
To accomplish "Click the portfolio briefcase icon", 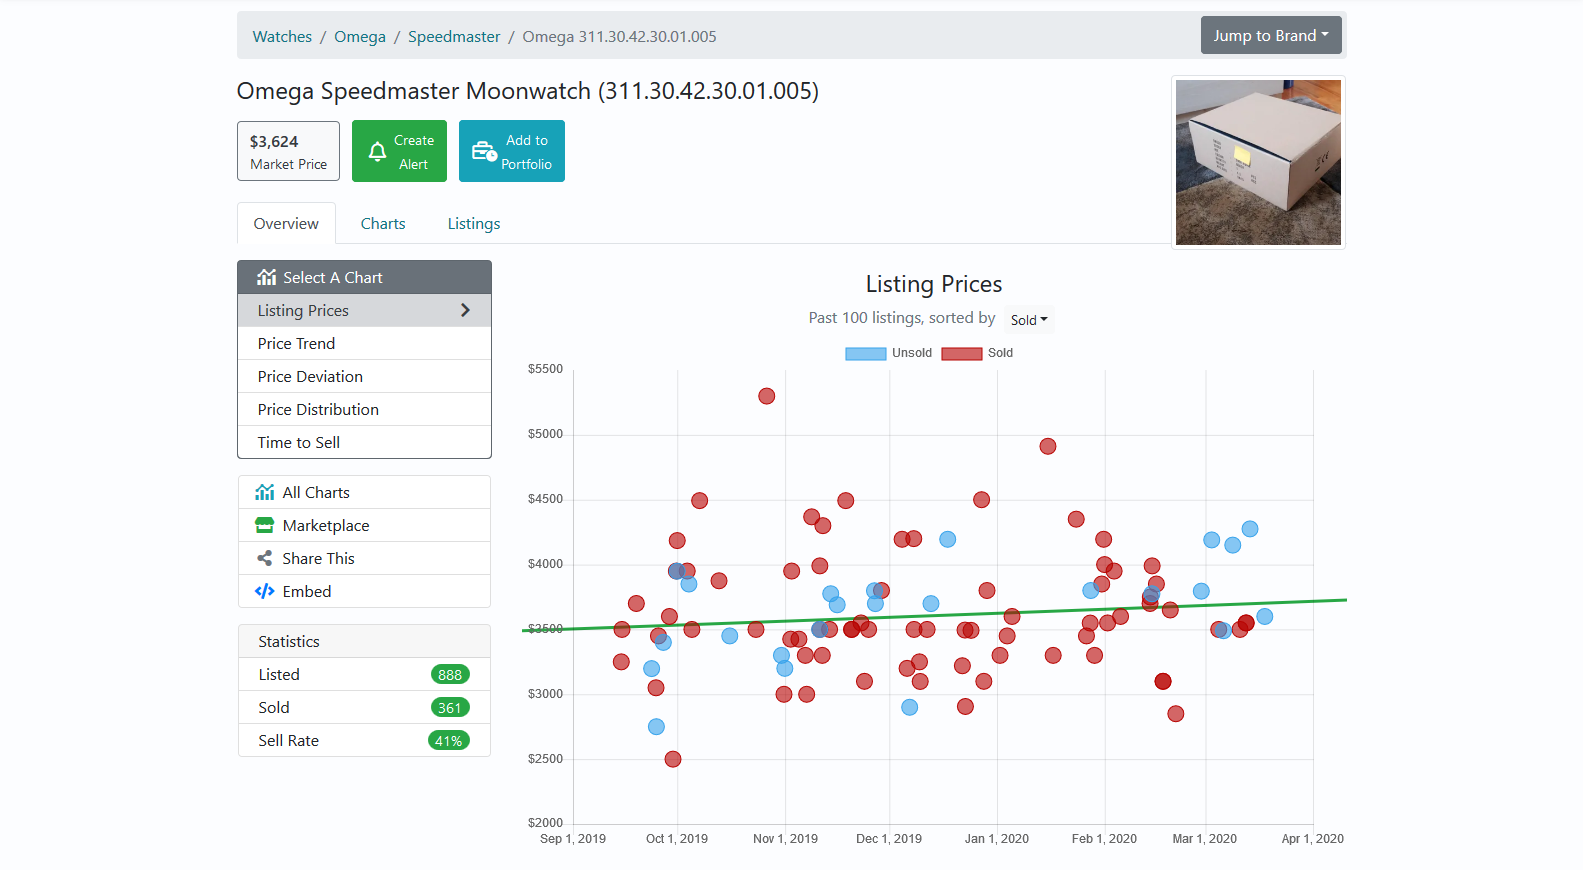I will (x=484, y=151).
